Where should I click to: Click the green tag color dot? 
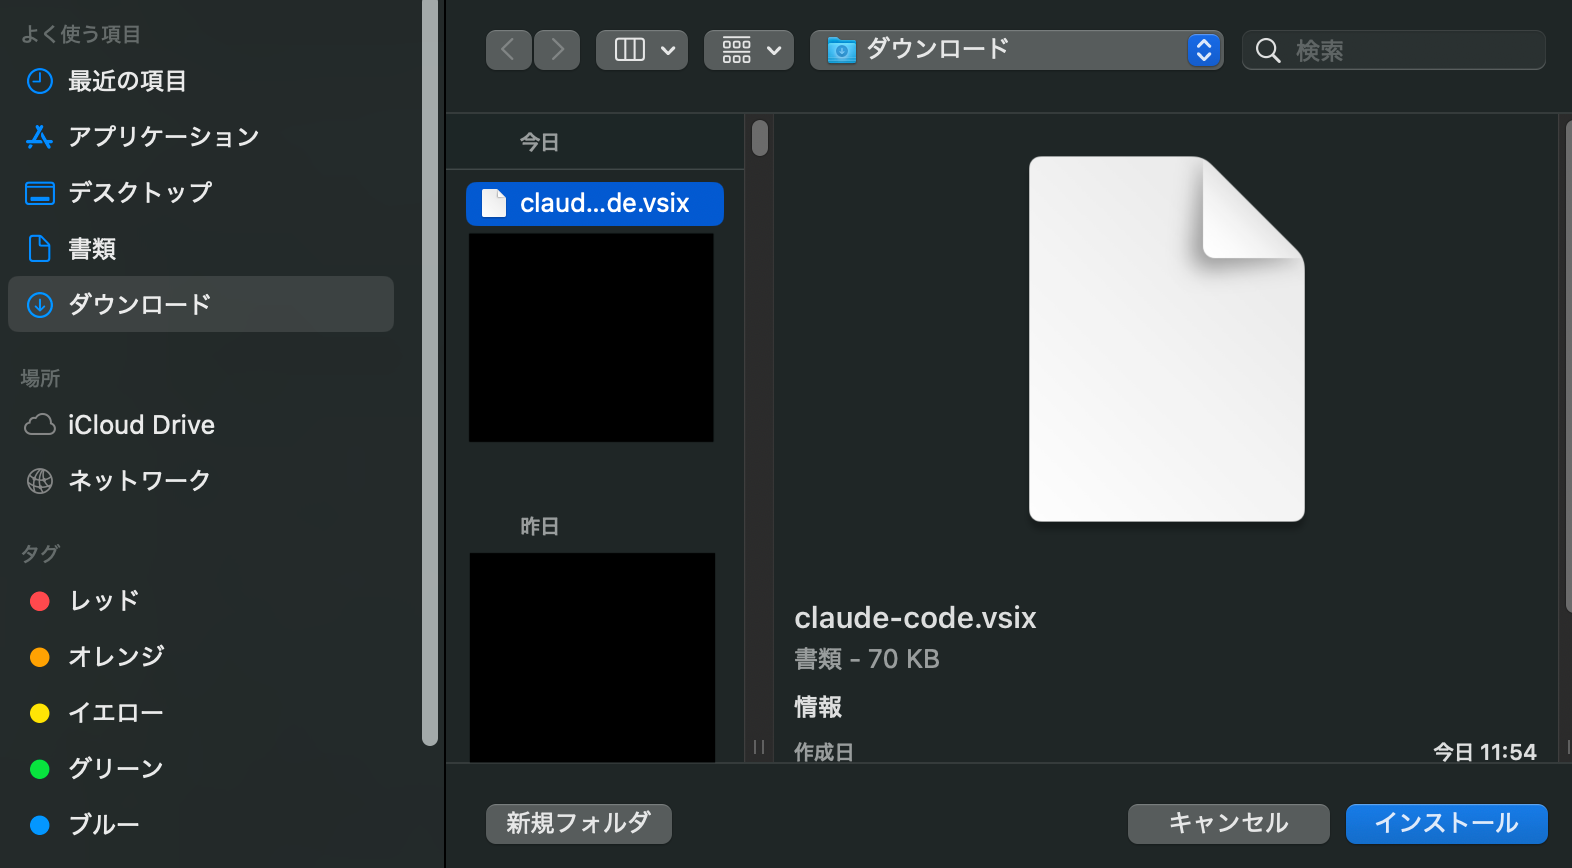40,769
